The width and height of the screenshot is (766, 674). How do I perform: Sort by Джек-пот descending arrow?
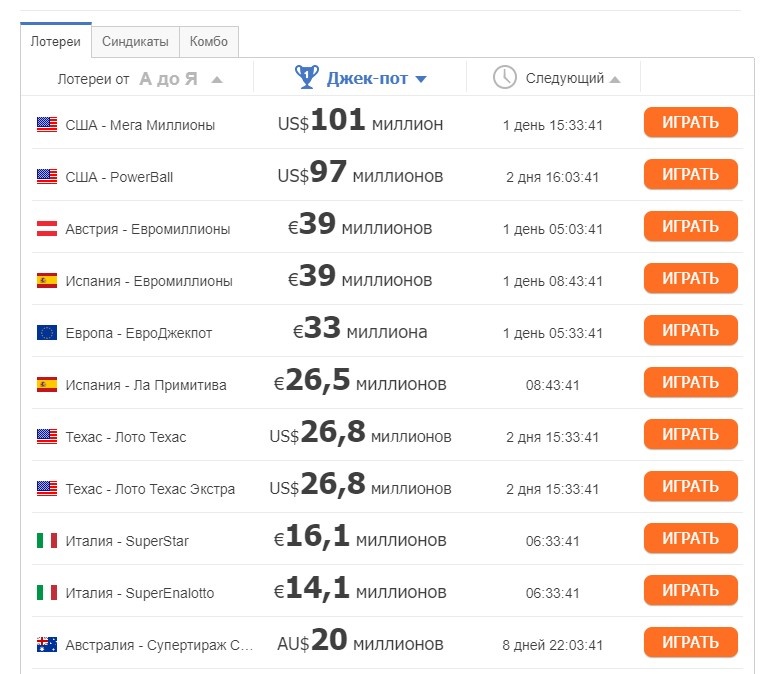coord(421,79)
